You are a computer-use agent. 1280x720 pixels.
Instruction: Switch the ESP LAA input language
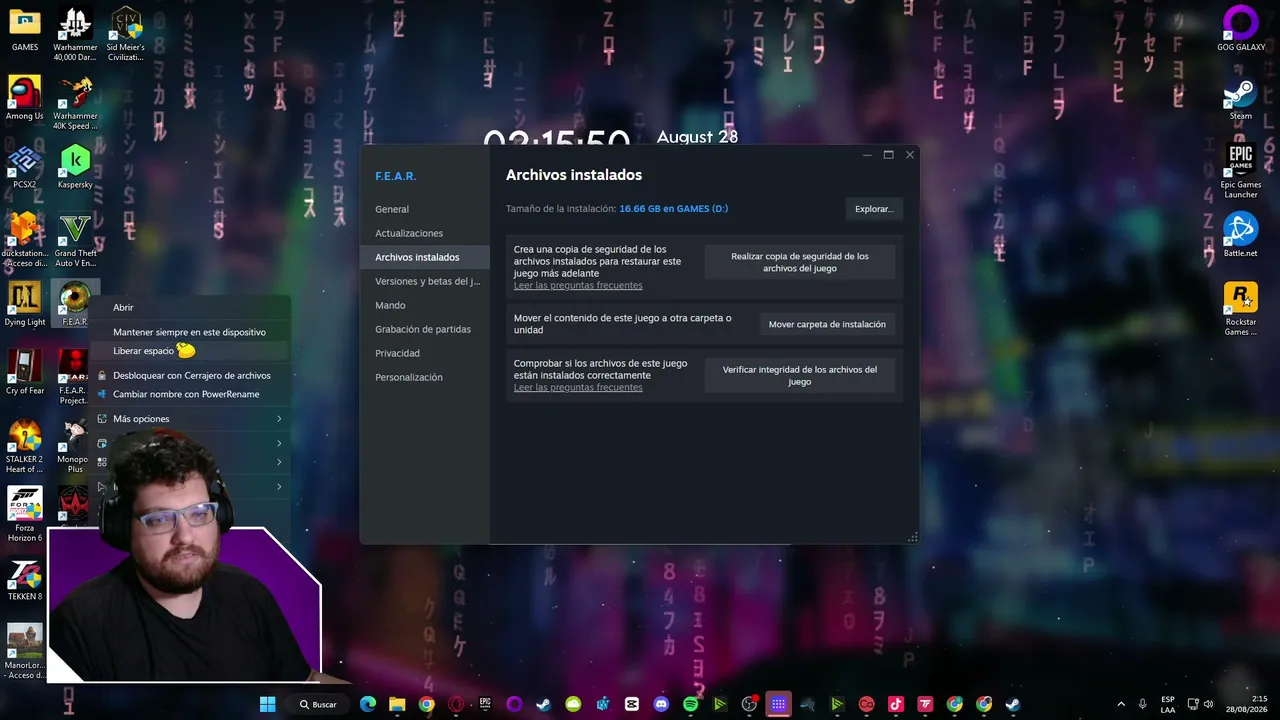[1168, 704]
